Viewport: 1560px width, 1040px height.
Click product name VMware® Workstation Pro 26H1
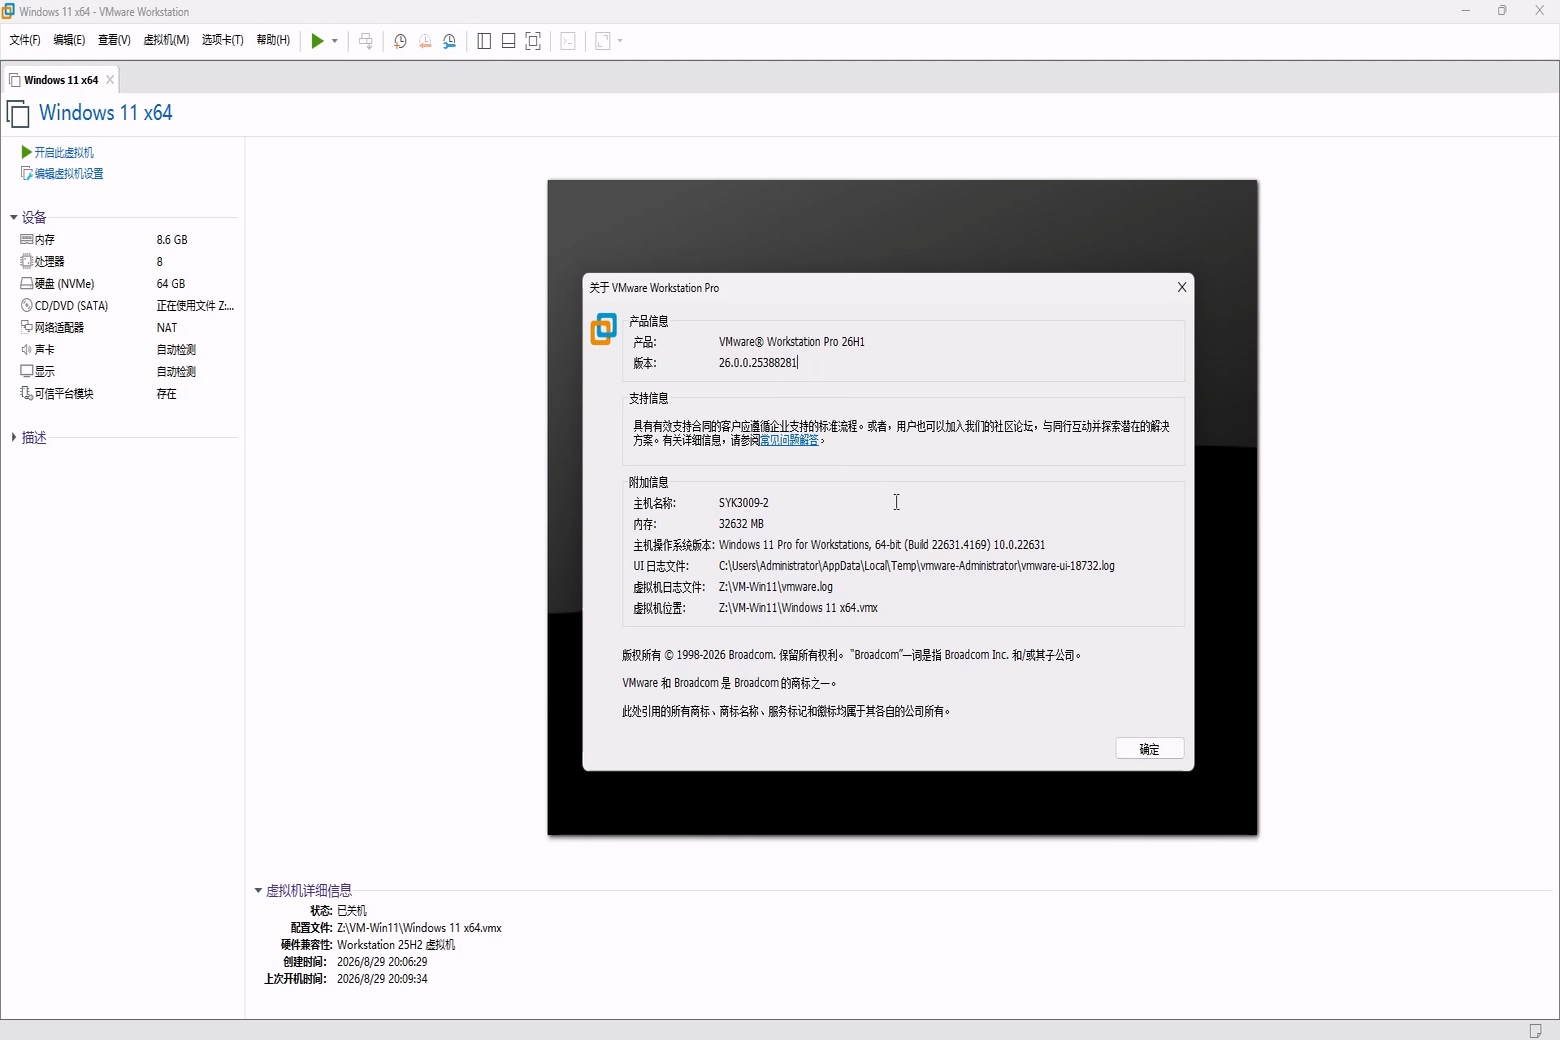792,342
